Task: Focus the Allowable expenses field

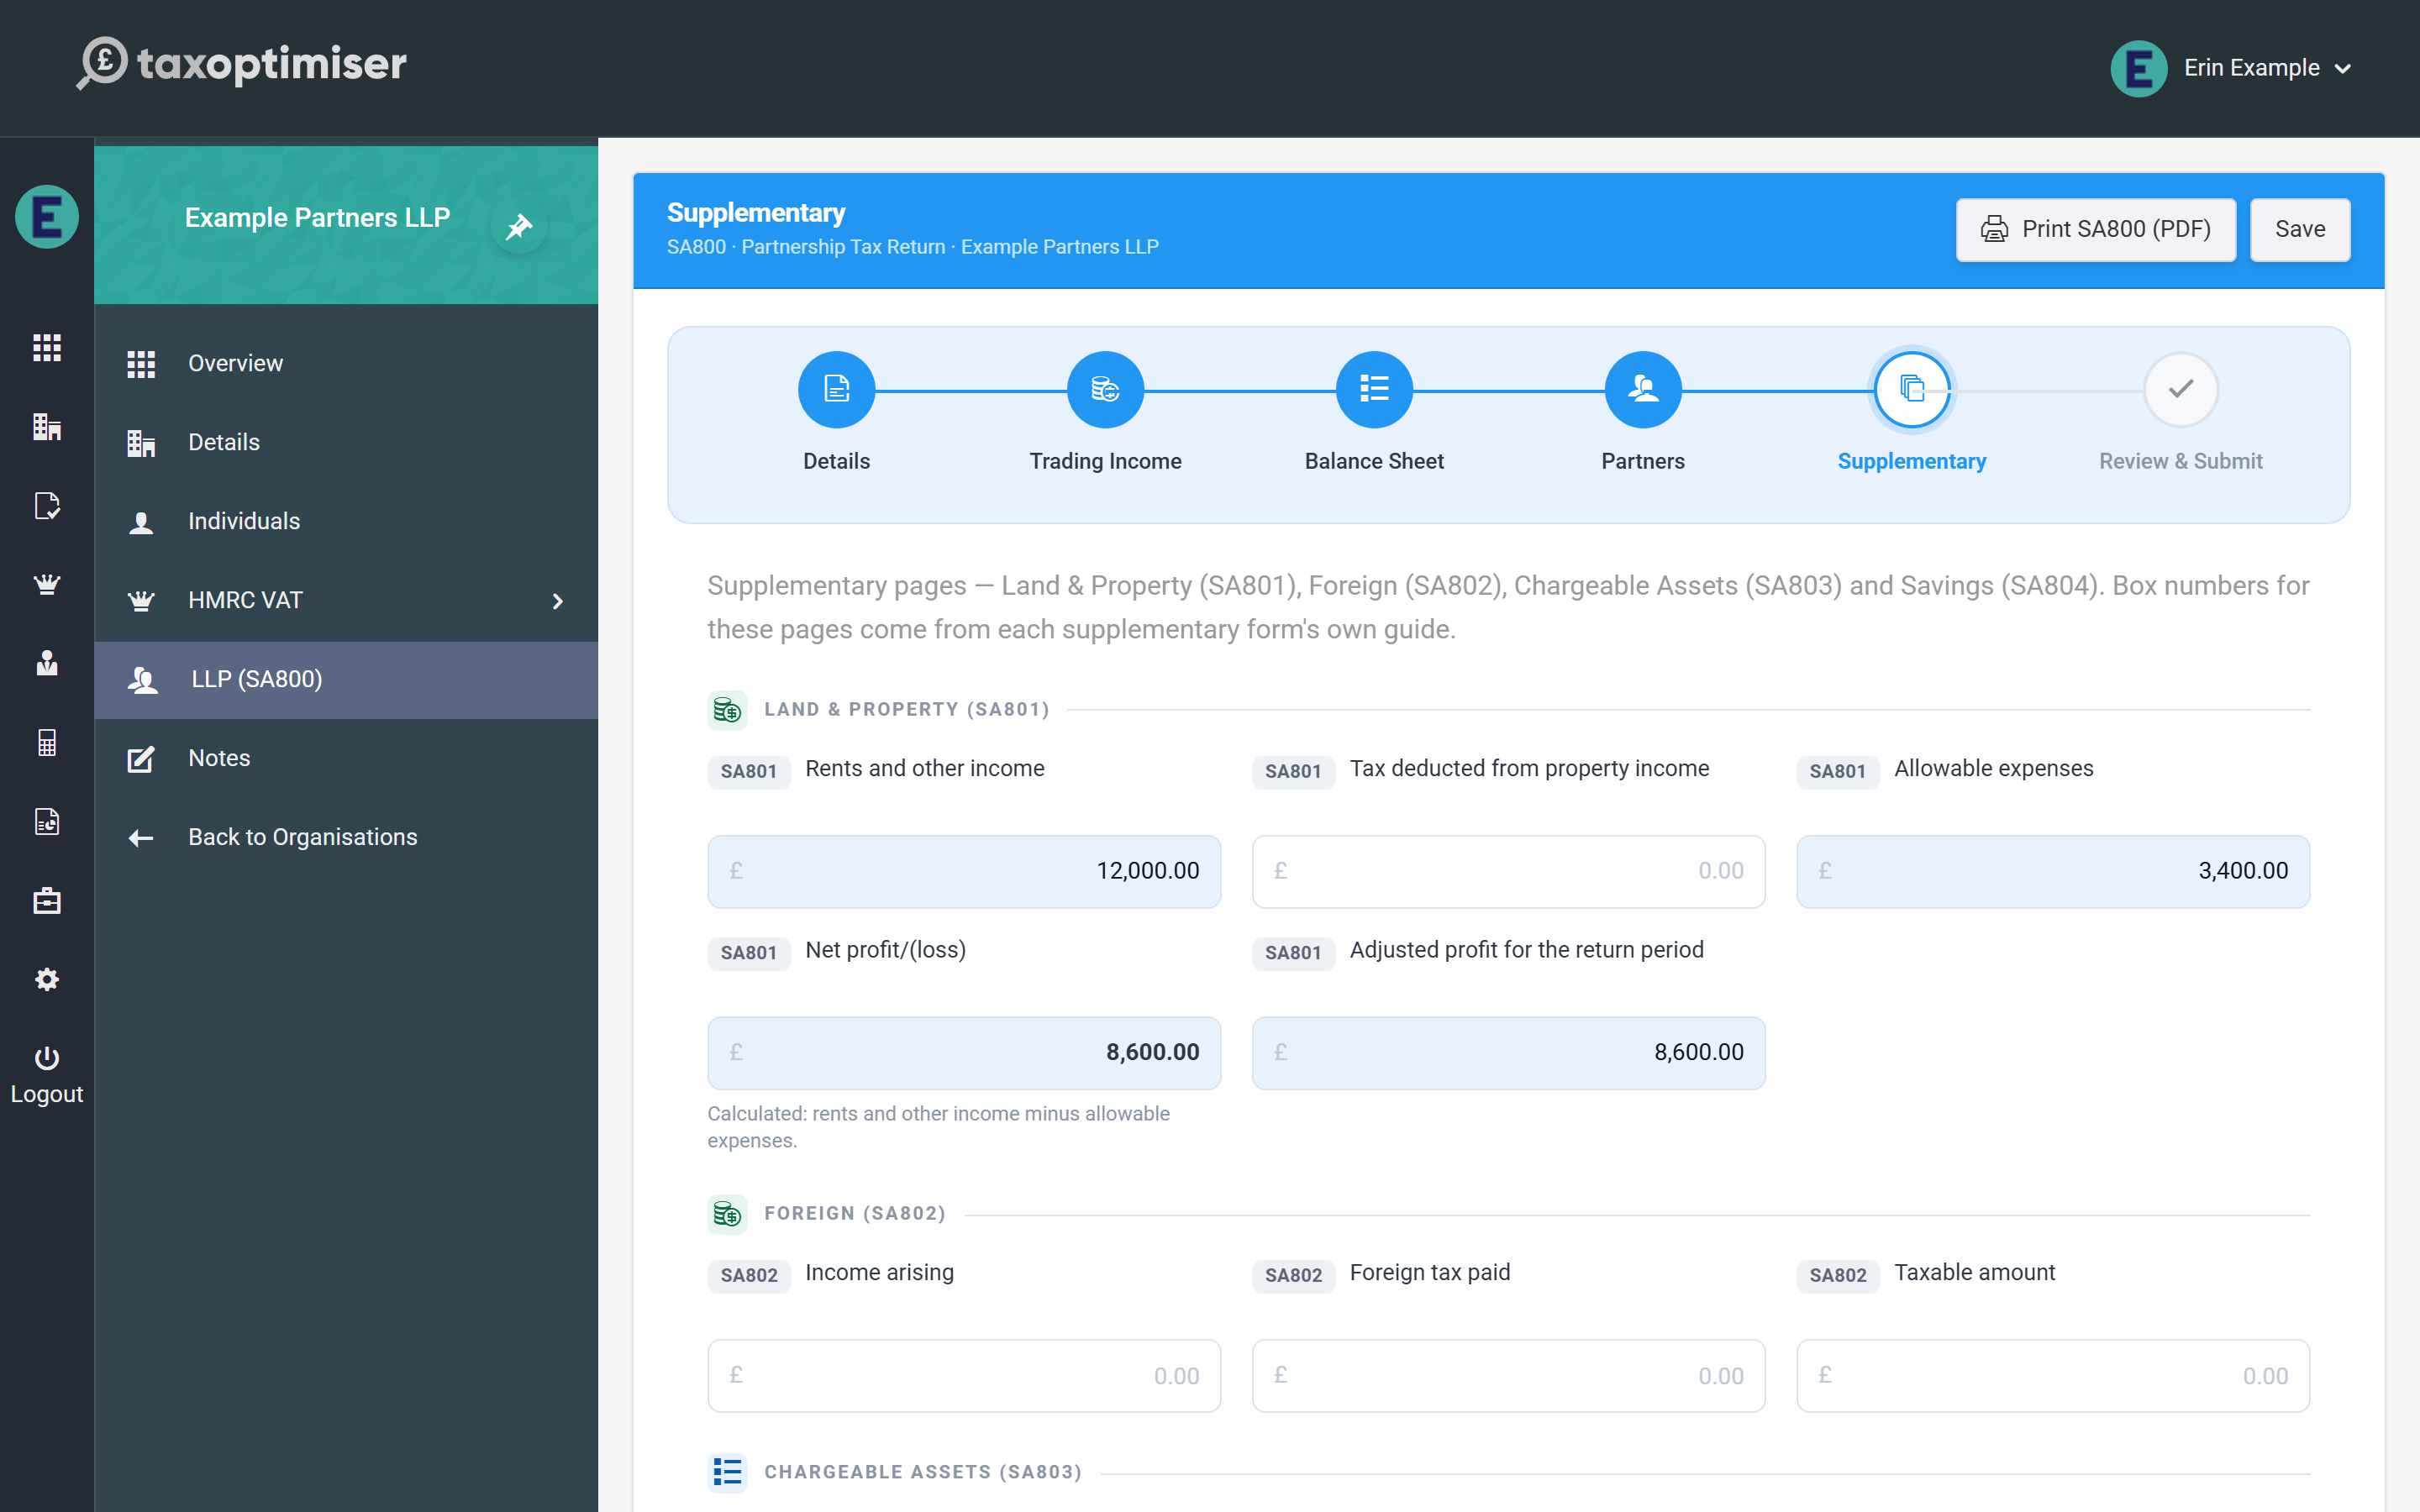Action: (2053, 871)
